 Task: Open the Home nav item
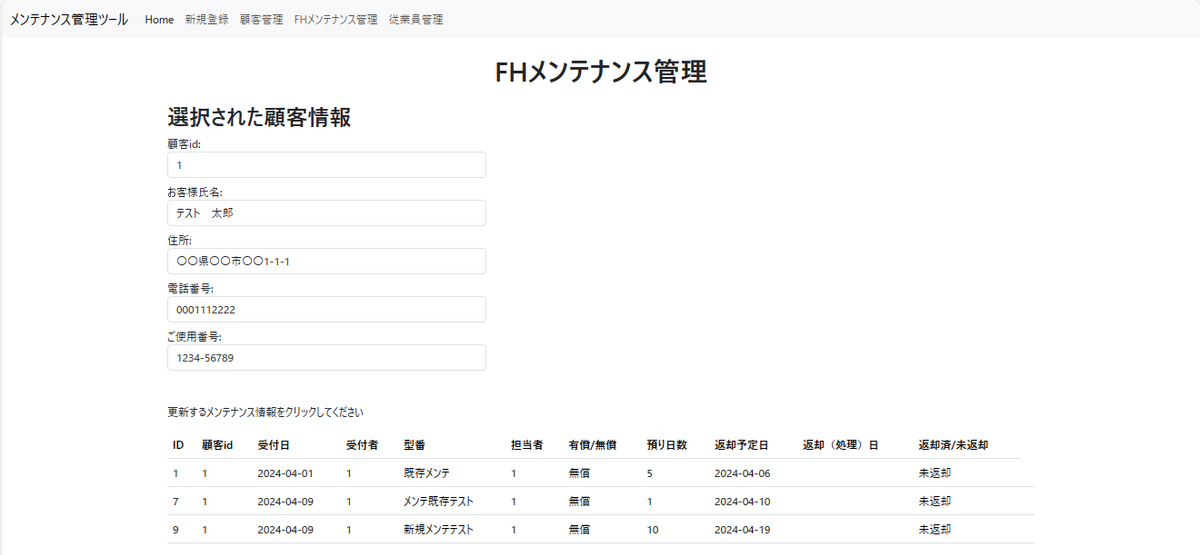click(x=159, y=20)
